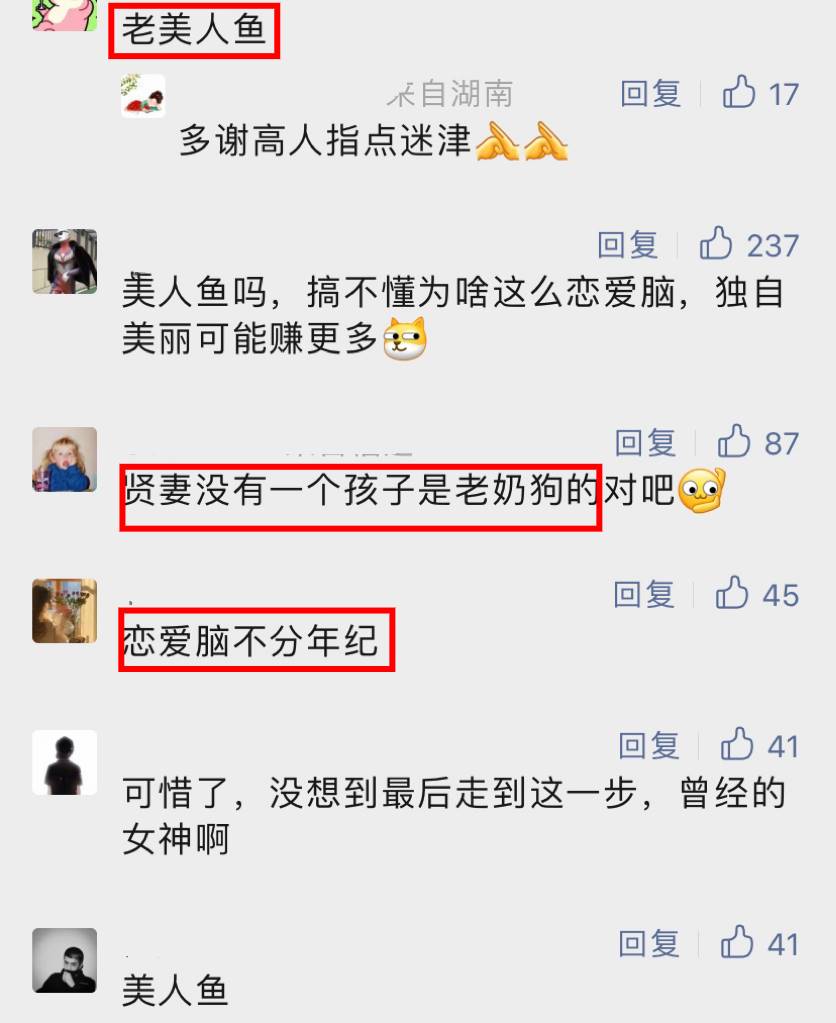
Task: Open avatar of 多谢高人 commenter
Action: [x=143, y=95]
